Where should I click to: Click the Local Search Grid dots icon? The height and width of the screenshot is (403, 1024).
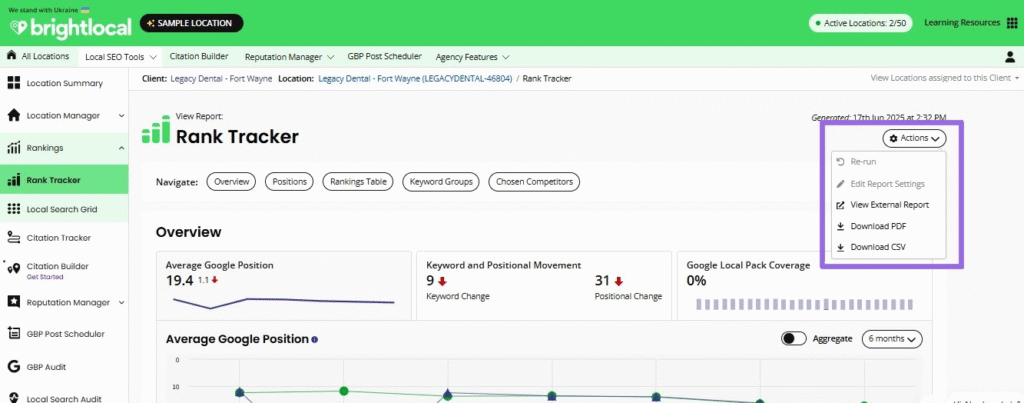[13, 209]
